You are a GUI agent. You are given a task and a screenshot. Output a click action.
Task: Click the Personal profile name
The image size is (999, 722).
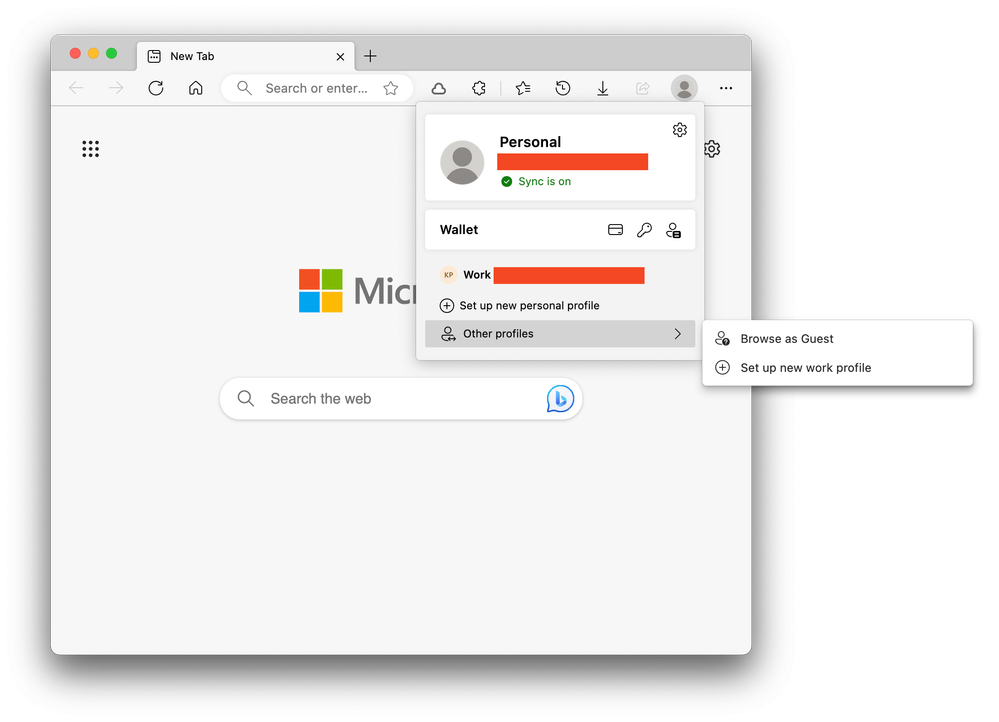(x=530, y=142)
